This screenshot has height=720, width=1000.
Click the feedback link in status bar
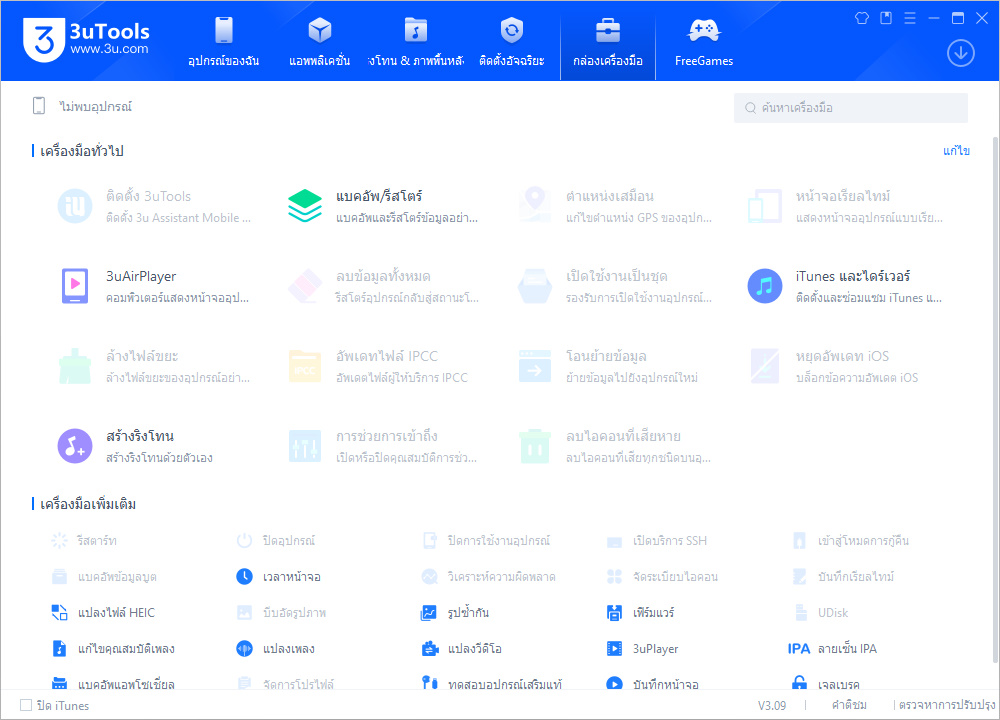[849, 705]
